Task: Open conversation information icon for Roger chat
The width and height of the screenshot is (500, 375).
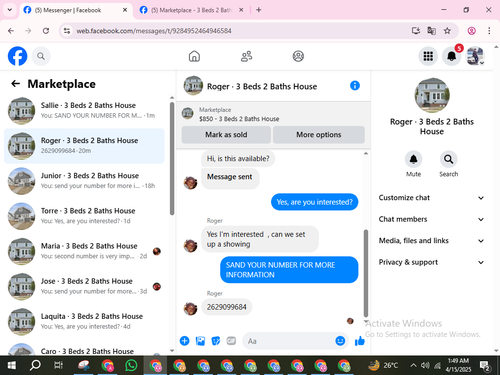Action: (x=355, y=86)
